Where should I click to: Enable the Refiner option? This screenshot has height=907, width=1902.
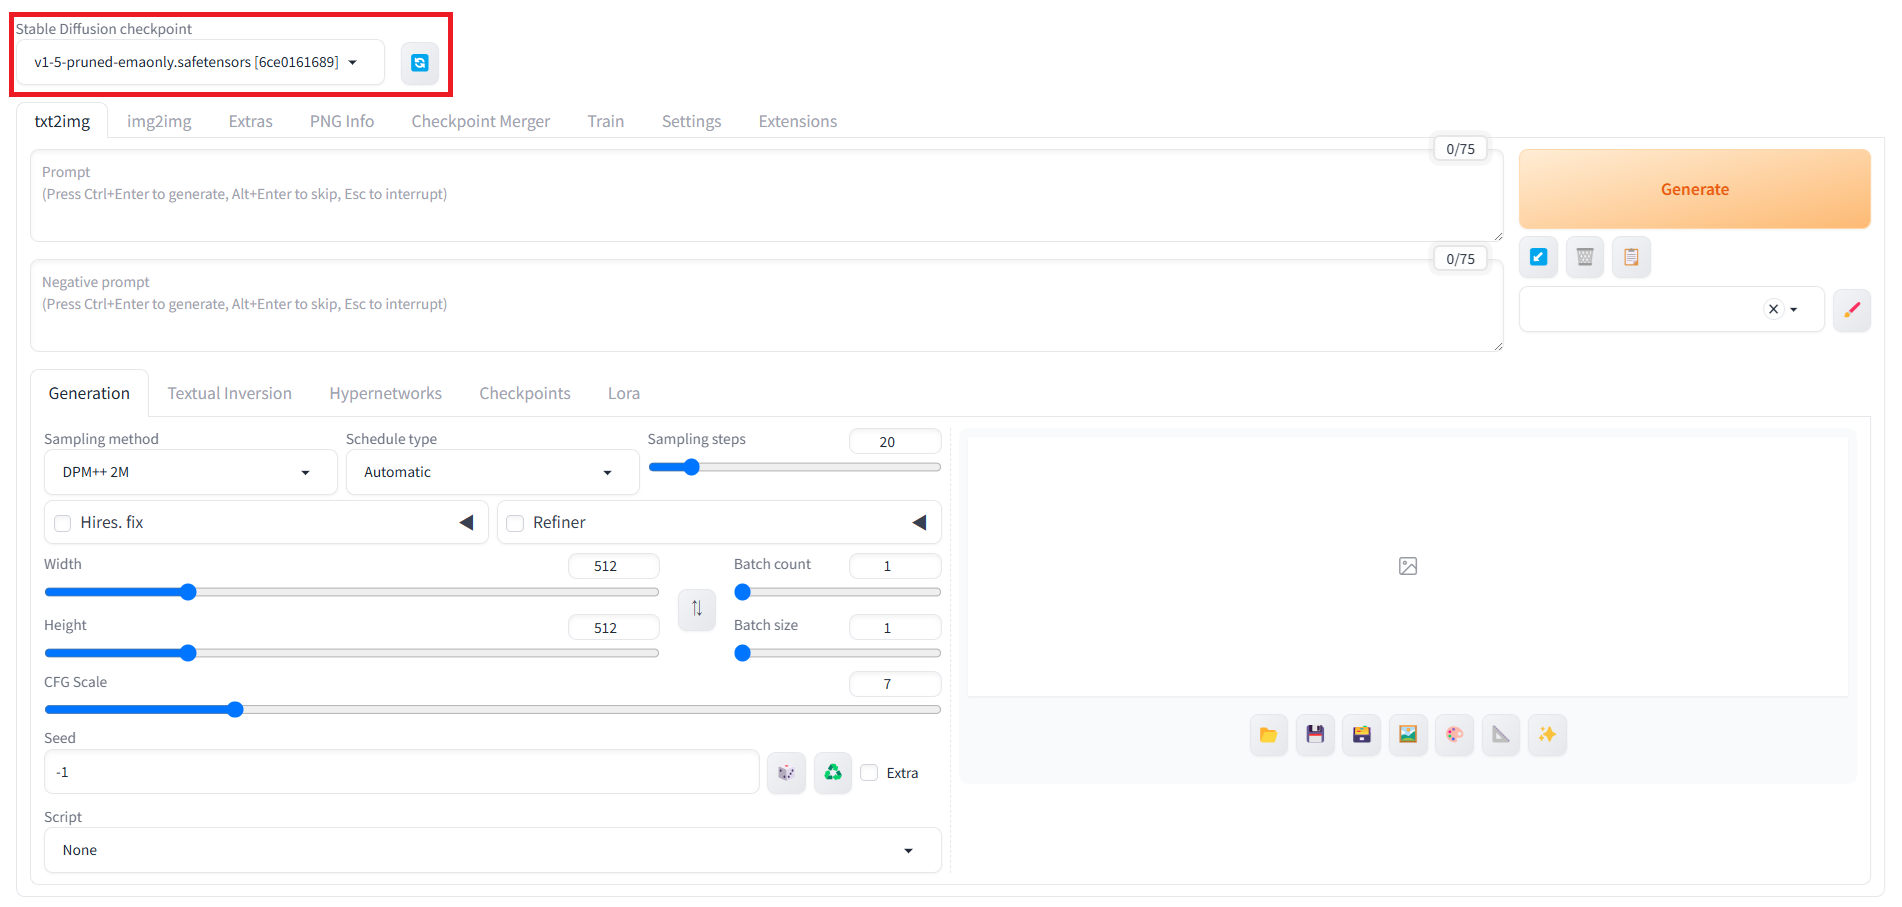[514, 522]
